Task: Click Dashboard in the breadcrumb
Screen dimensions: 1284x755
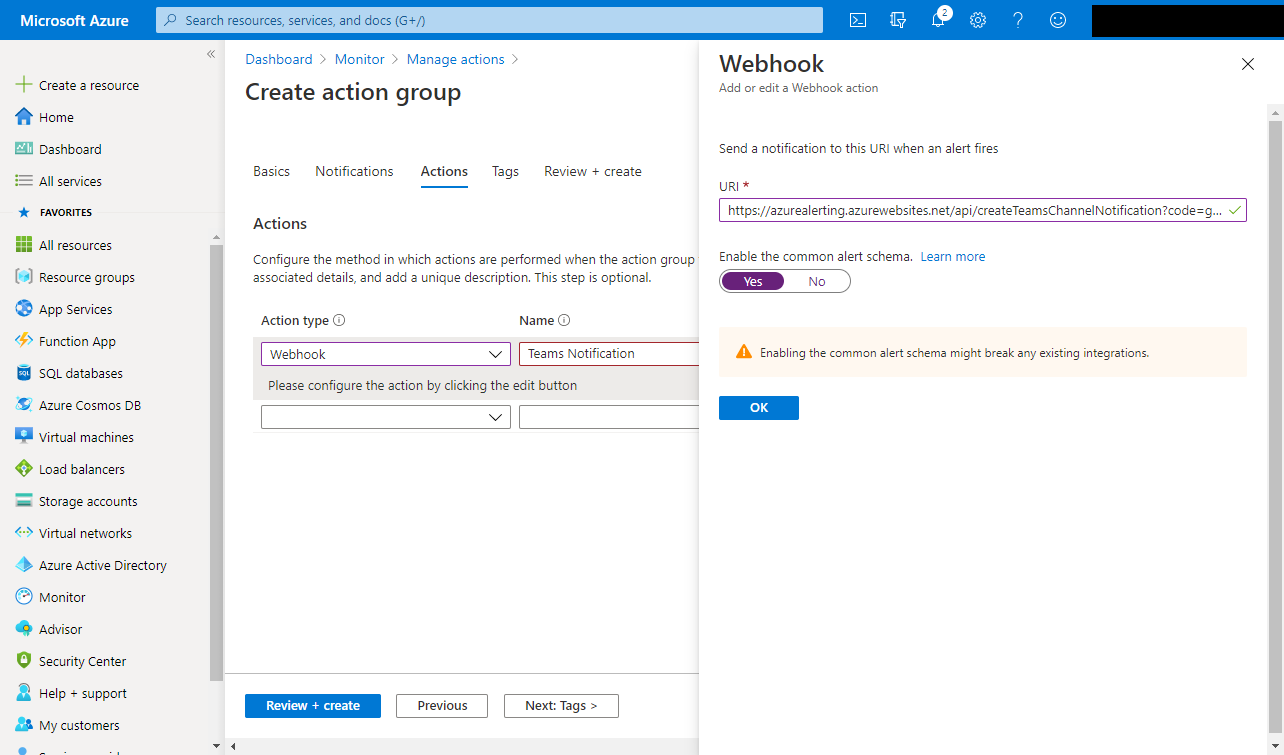Action: pos(279,59)
